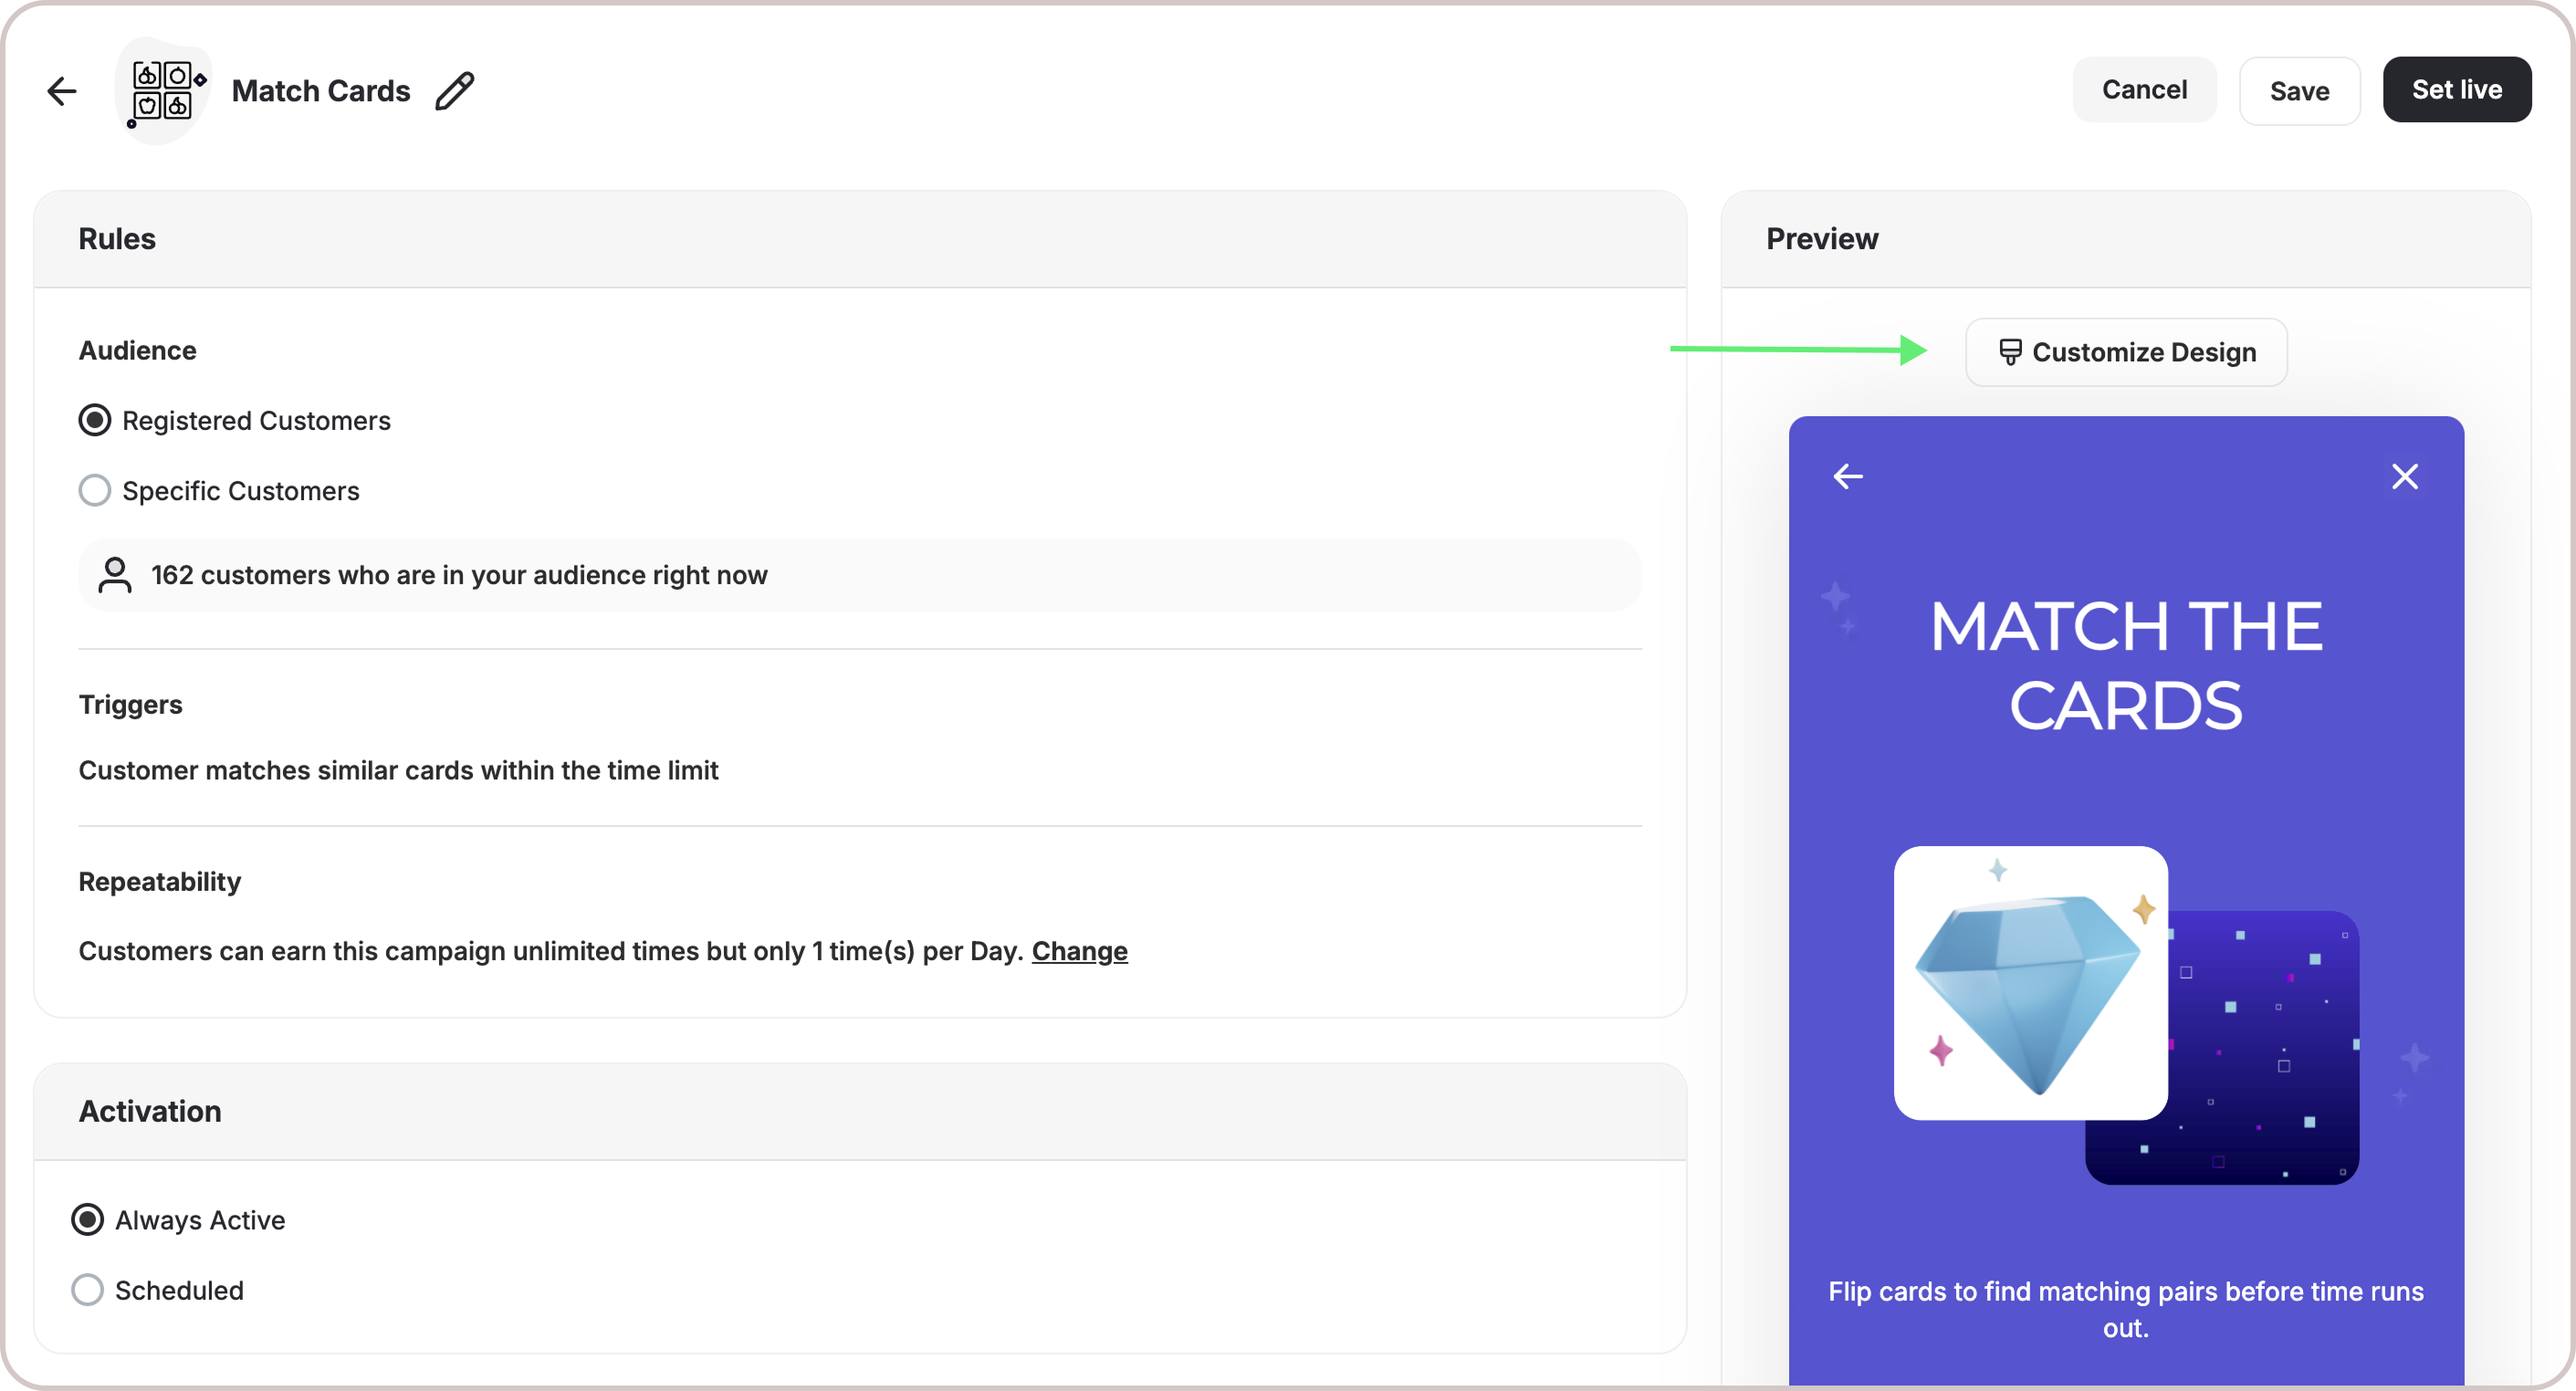
Task: Click the paint roller icon in Customize Design
Action: (x=2009, y=352)
